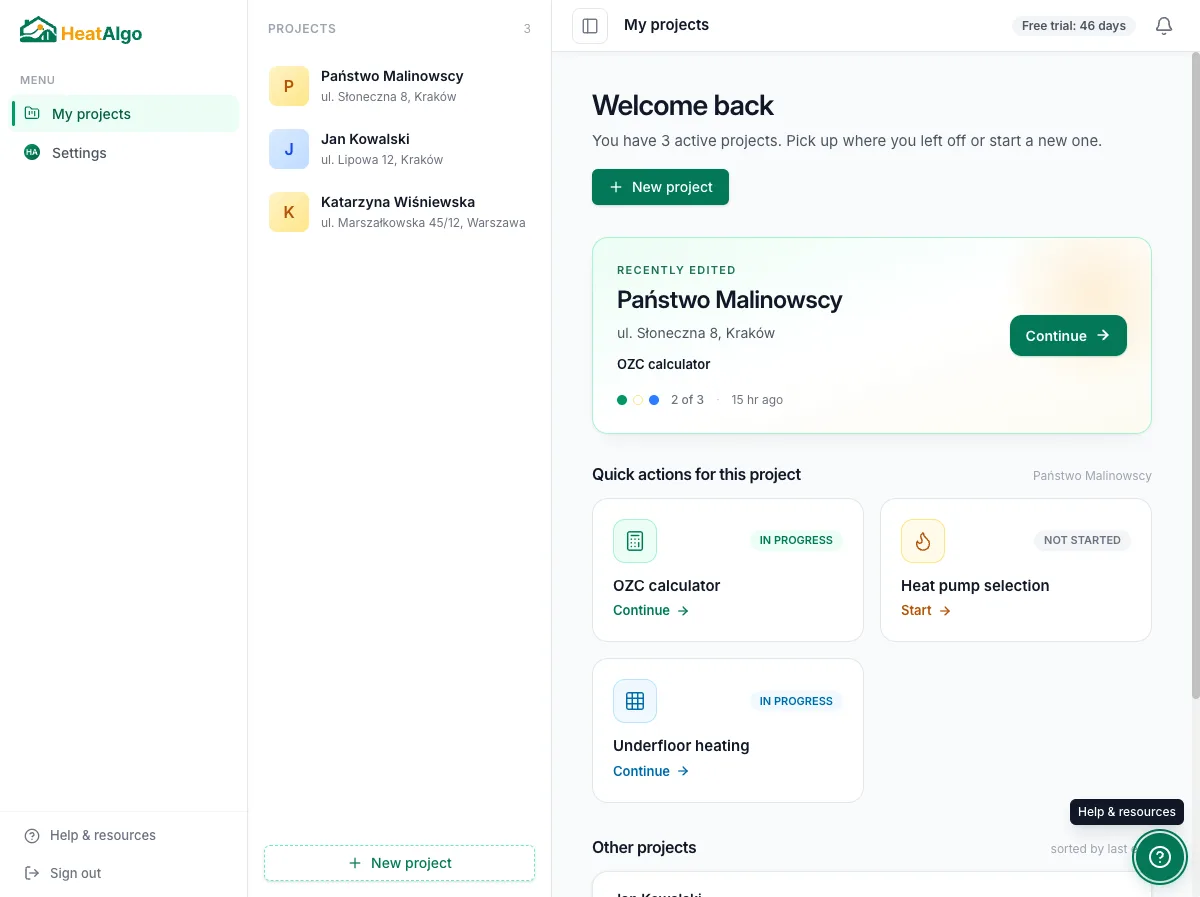
Task: Click the HA settings avatar icon
Action: (x=32, y=152)
